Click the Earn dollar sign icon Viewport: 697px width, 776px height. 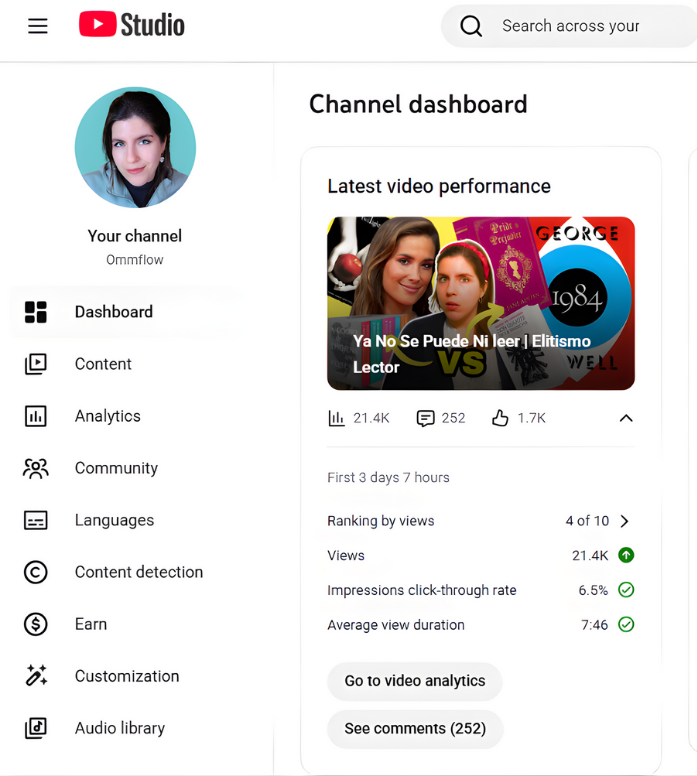tap(36, 624)
